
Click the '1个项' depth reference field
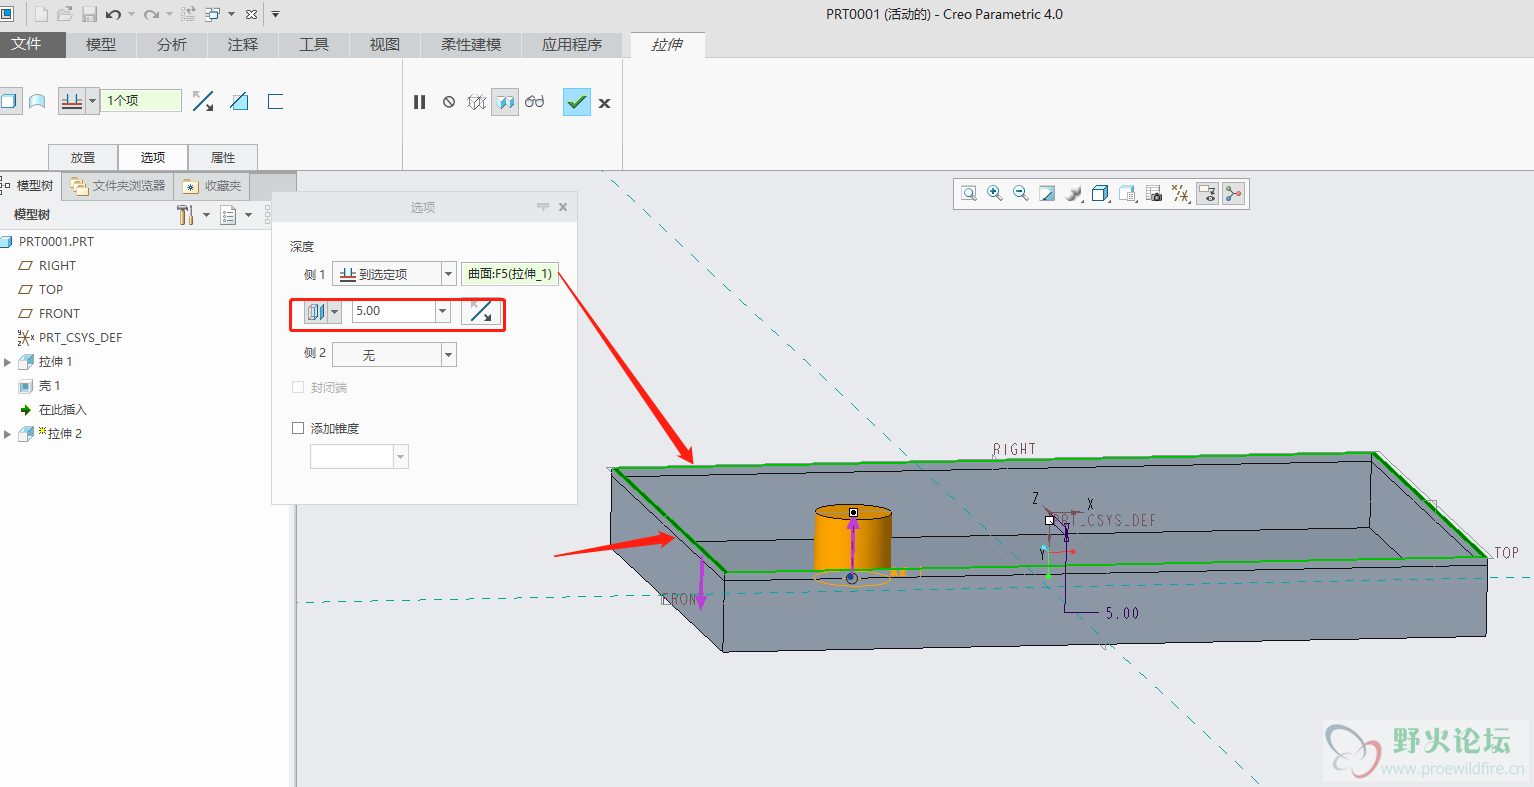[141, 100]
